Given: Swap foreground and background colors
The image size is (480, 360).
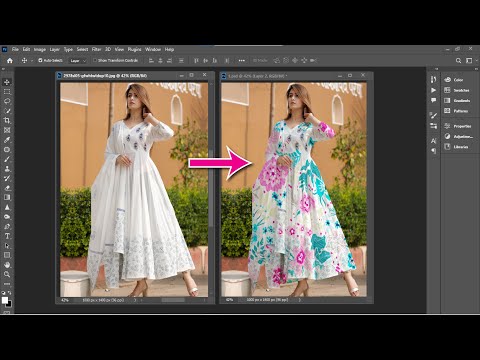Looking at the screenshot, I should 10,293.
